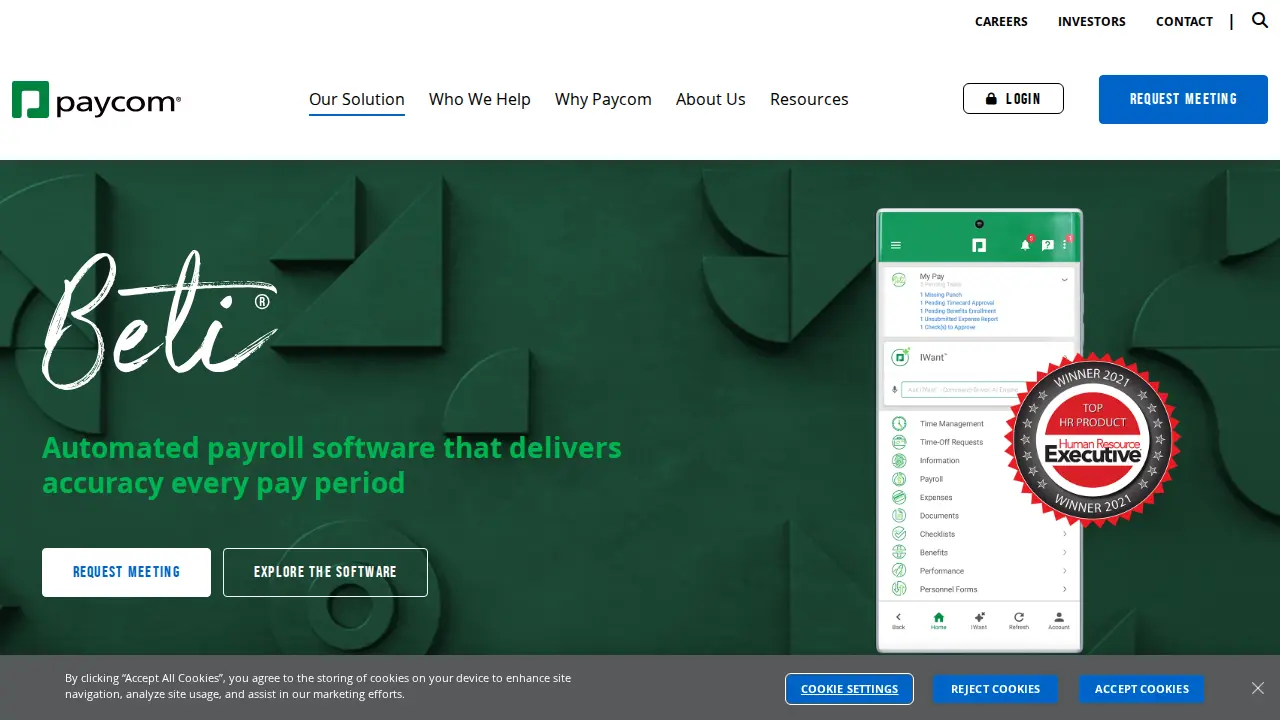Screen dimensions: 1280x720
Task: Expand the Benefits row chevron in the phone
Action: pos(1064,552)
